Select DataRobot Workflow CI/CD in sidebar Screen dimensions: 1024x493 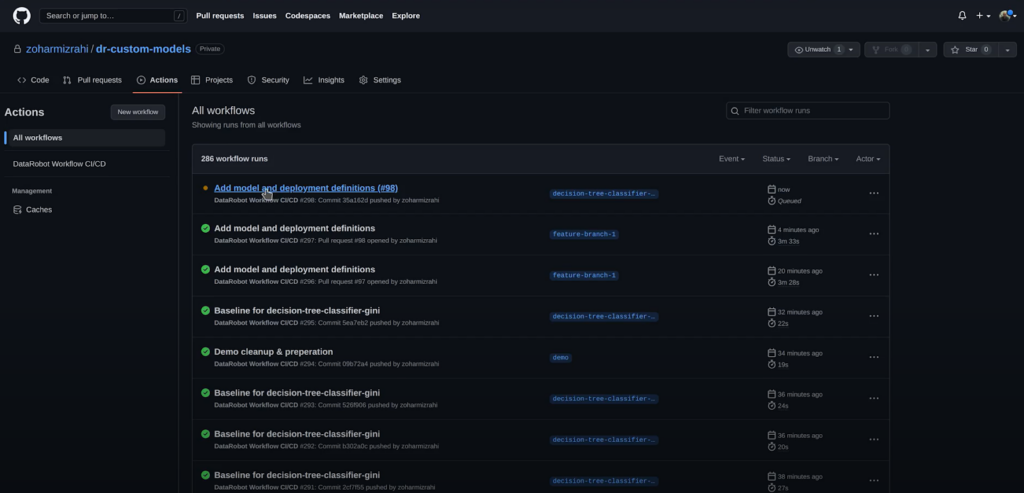pos(59,164)
